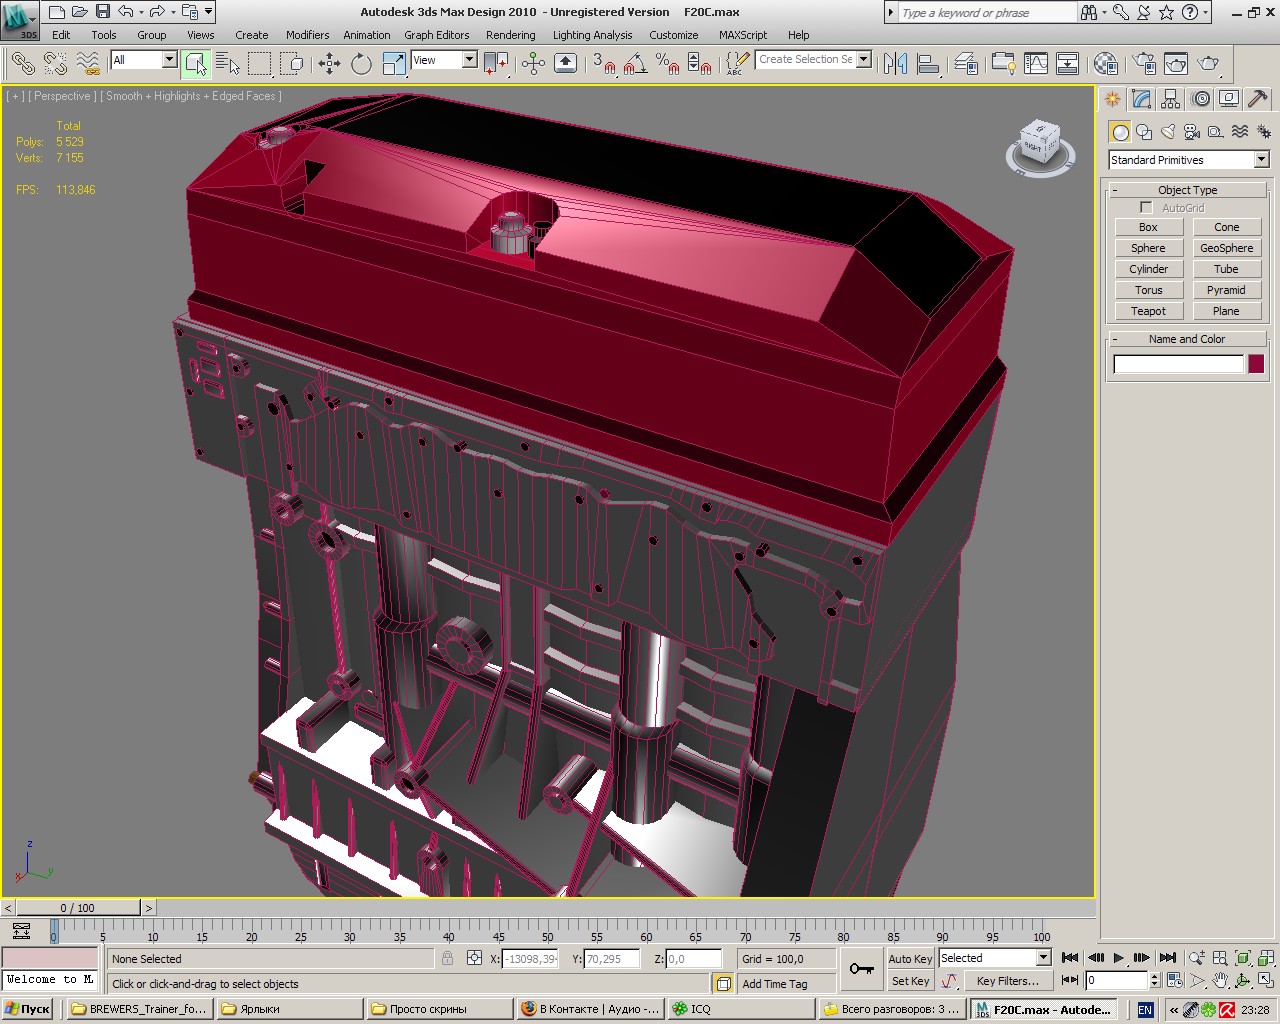The width and height of the screenshot is (1280, 1024).
Task: Click the Mirror tool icon
Action: [x=895, y=64]
